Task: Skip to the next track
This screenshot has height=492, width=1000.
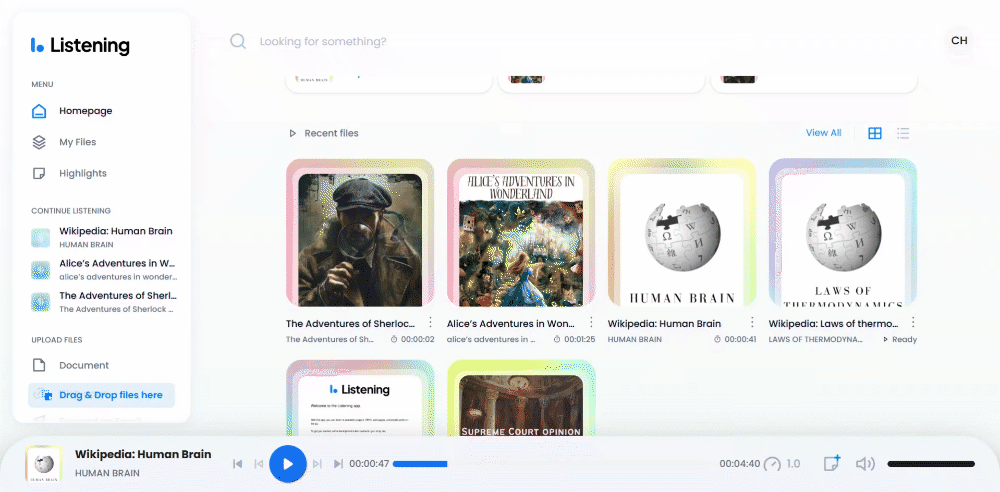Action: [x=338, y=464]
